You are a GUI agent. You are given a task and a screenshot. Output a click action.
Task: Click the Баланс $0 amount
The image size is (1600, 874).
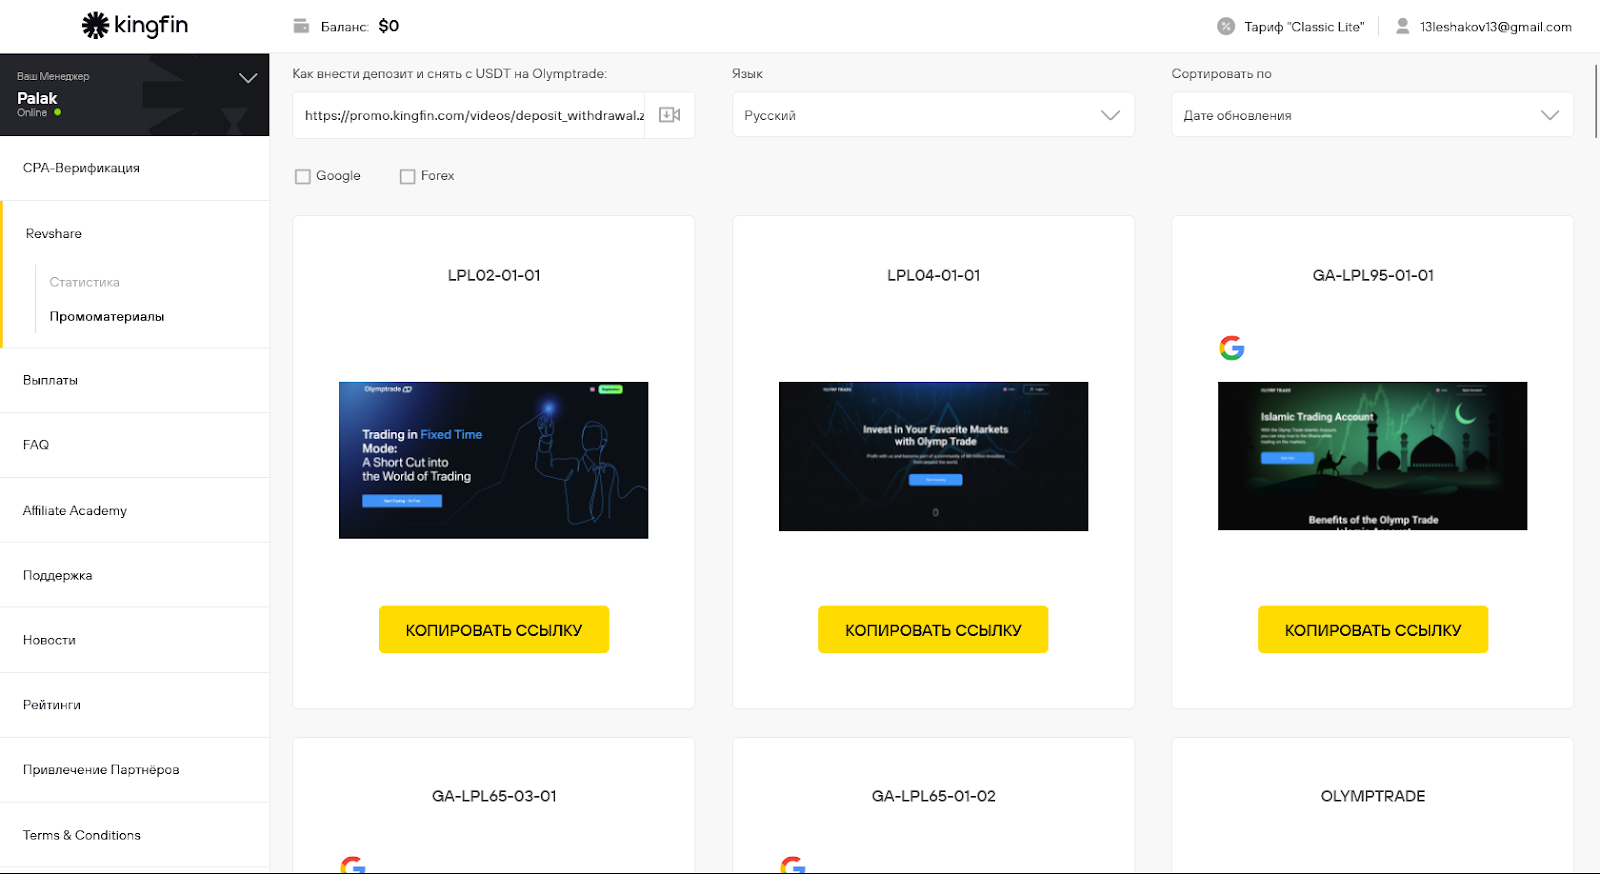[389, 26]
